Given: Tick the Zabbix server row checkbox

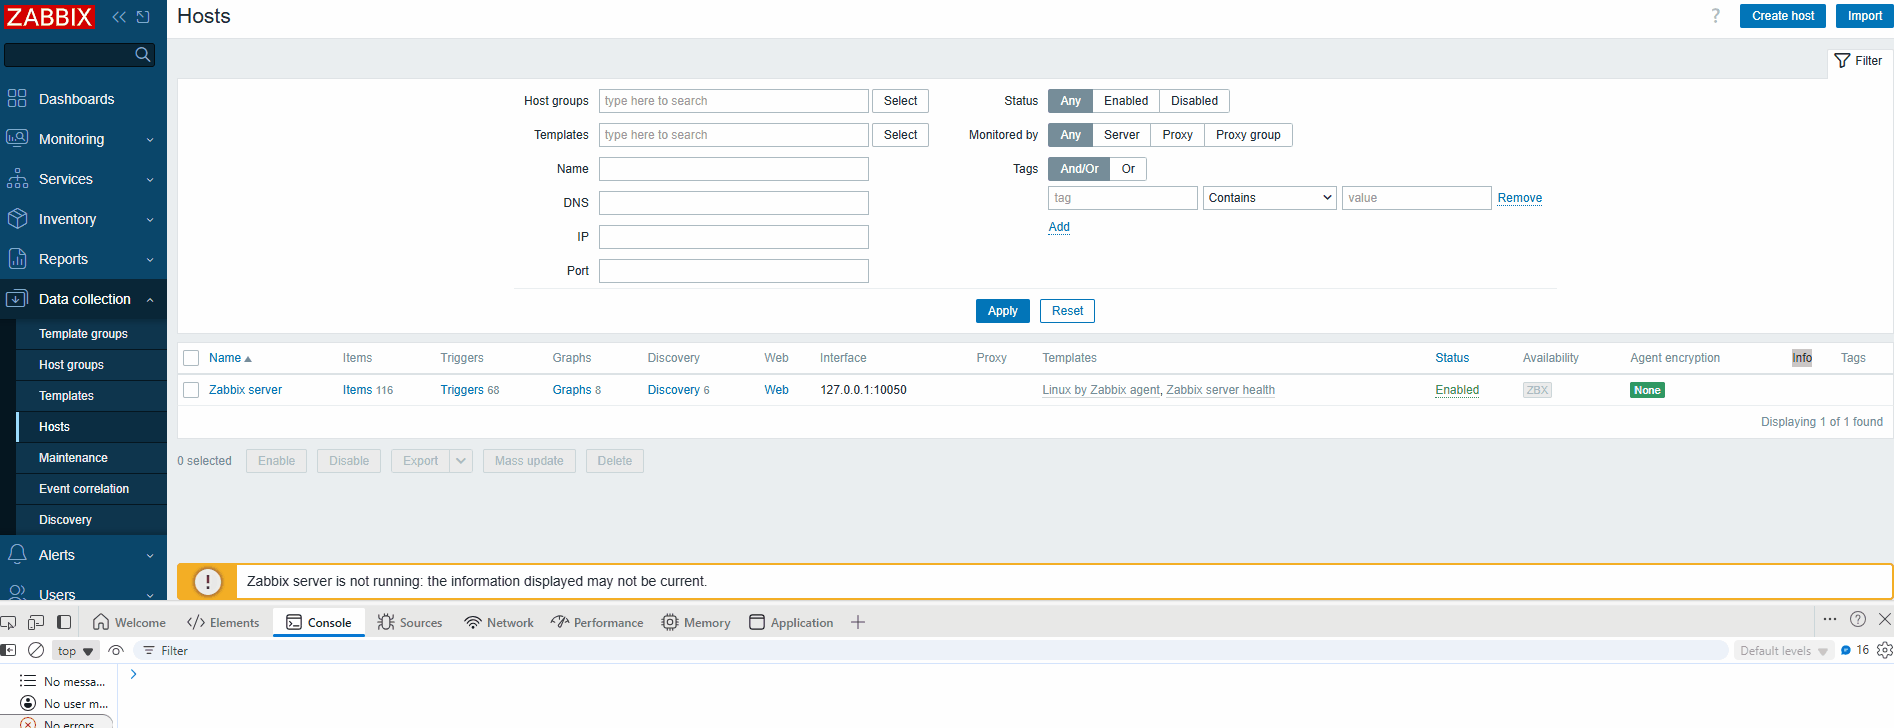Looking at the screenshot, I should pos(191,390).
